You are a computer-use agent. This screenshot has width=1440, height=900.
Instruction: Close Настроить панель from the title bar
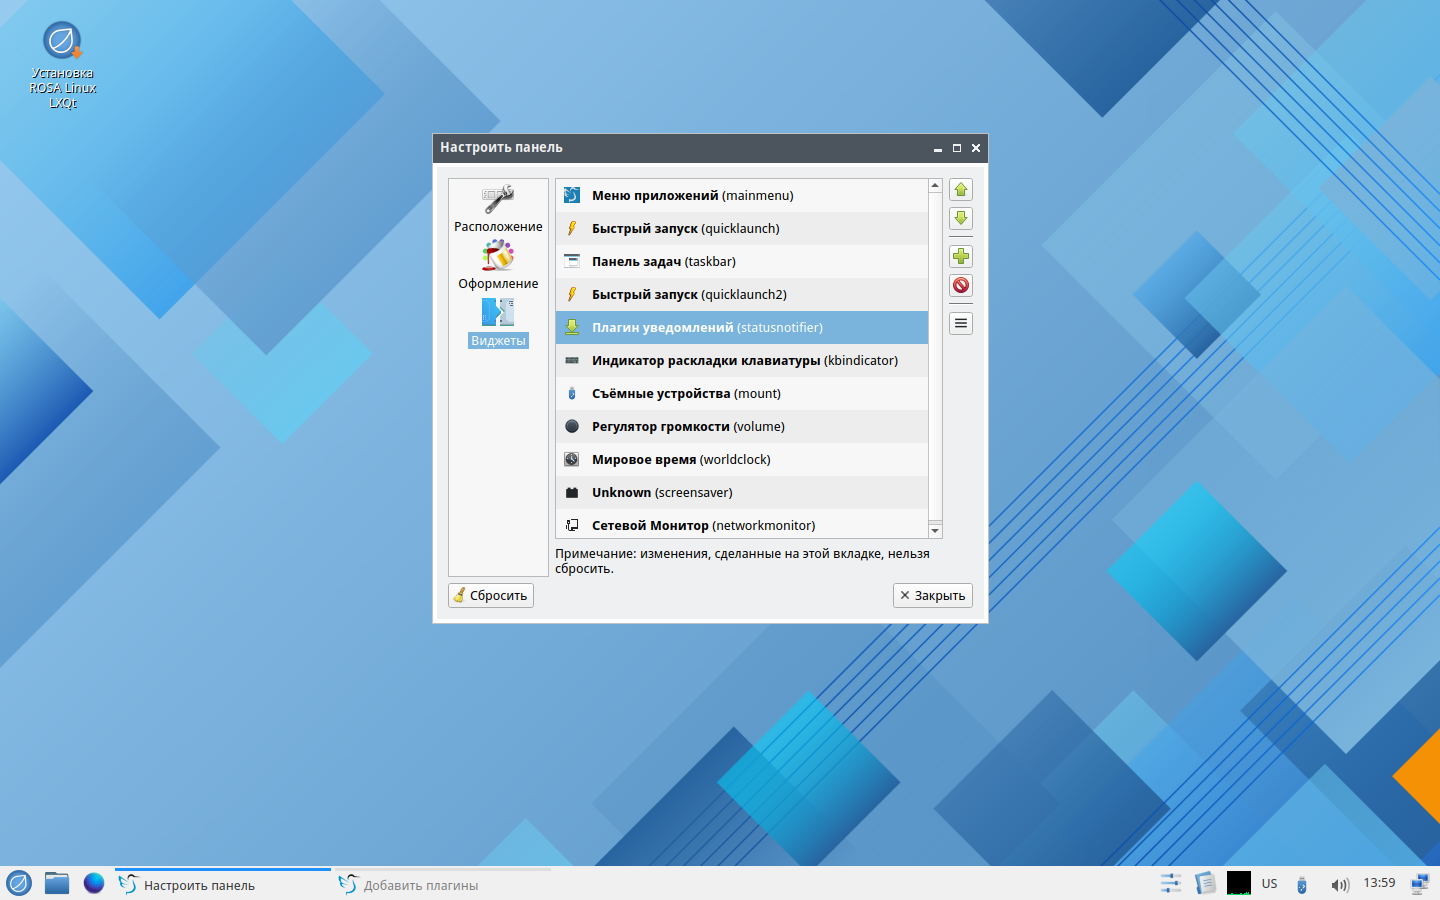(976, 148)
